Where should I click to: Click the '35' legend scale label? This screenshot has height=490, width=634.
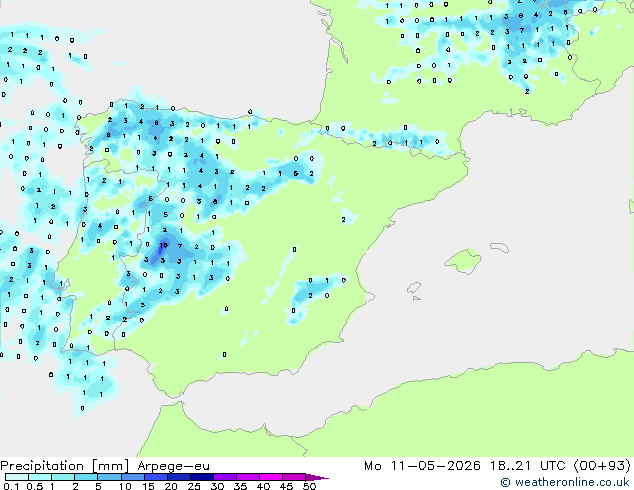pyautogui.click(x=241, y=486)
